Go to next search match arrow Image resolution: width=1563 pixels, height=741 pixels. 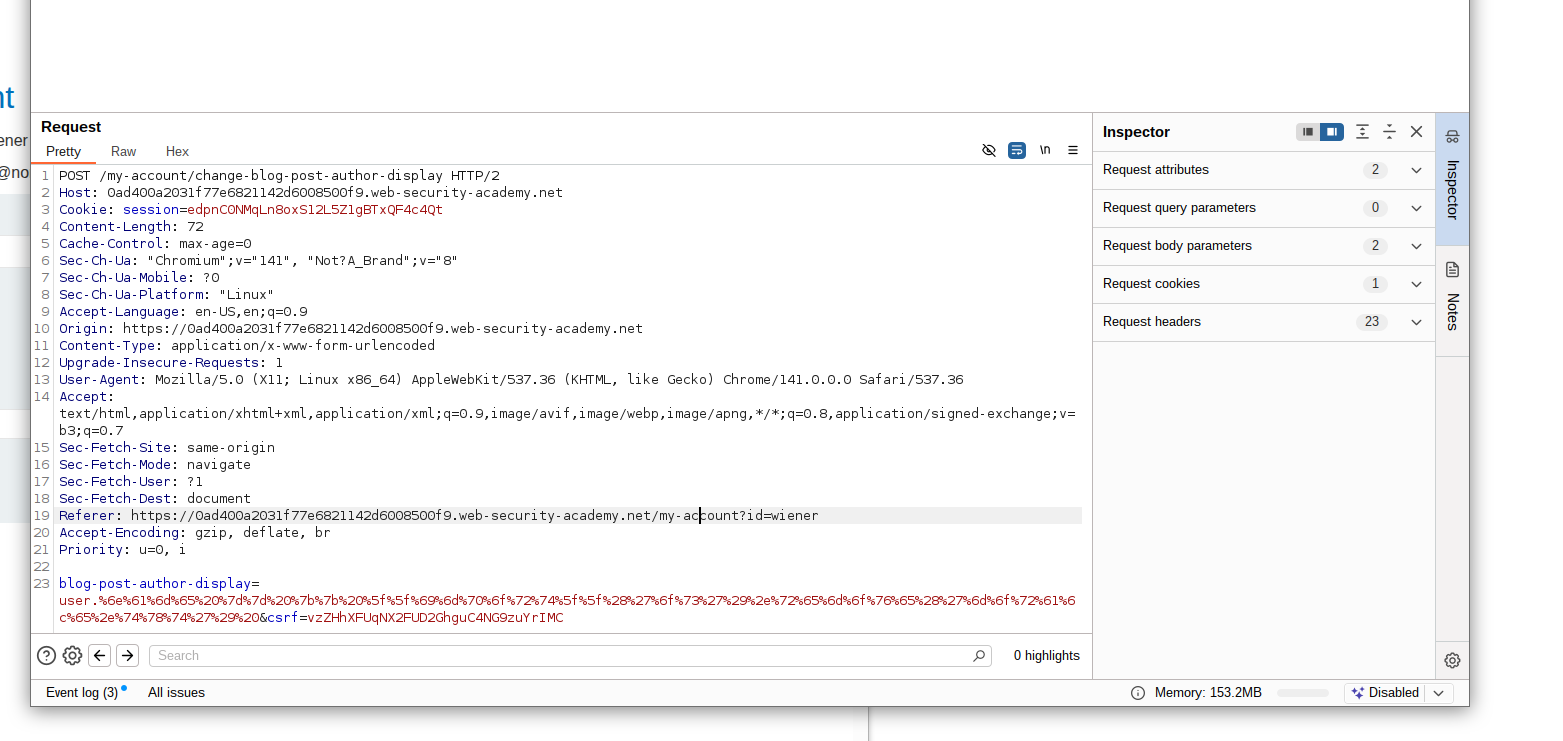(x=127, y=656)
